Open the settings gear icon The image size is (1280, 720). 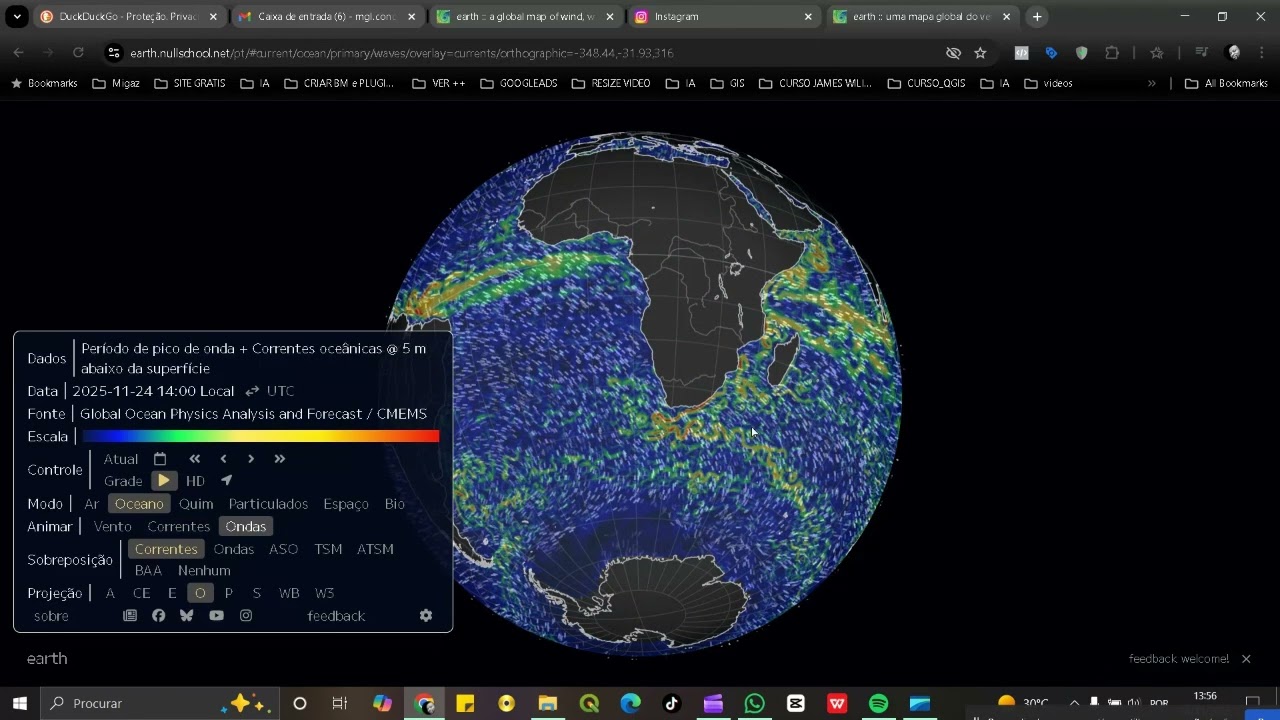[x=426, y=616]
